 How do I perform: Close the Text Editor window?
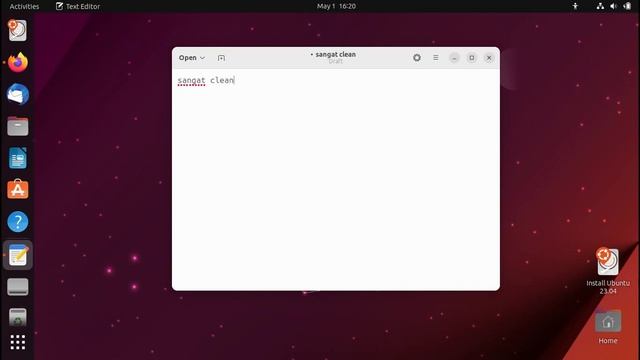pyautogui.click(x=489, y=58)
